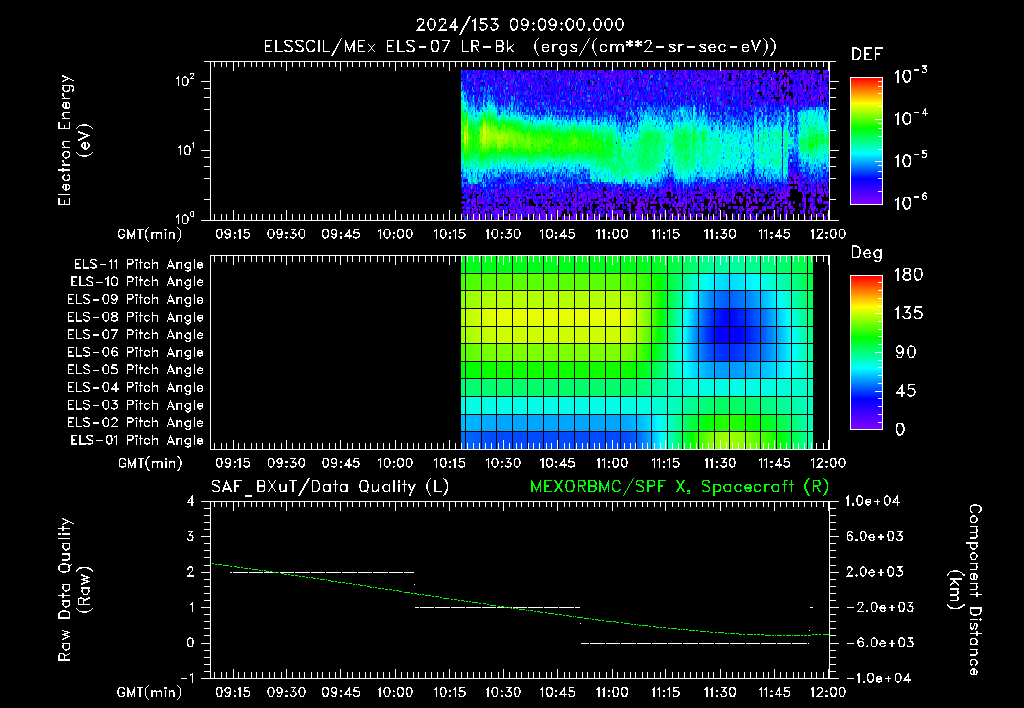Click the 90 tick on Deg color bar
Image resolution: width=1024 pixels, height=708 pixels.
click(x=905, y=352)
